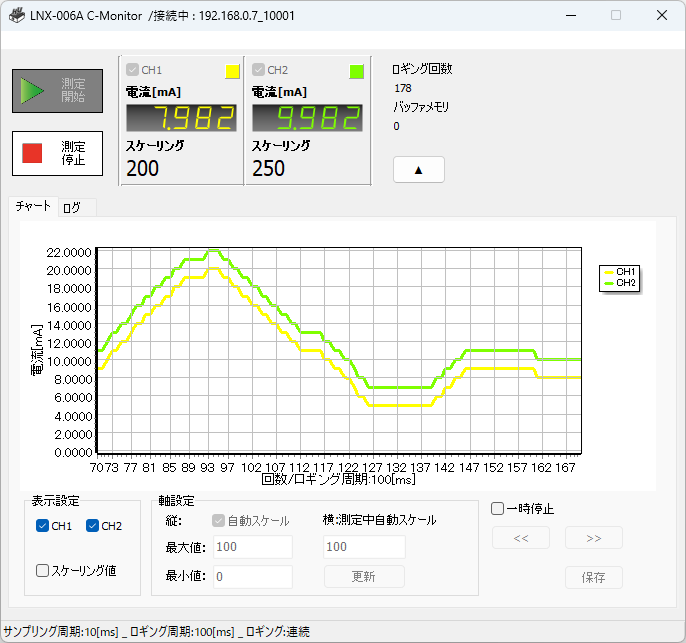This screenshot has width=686, height=643.
Task: Click the yellow CH1 color swatch
Action: [x=232, y=71]
